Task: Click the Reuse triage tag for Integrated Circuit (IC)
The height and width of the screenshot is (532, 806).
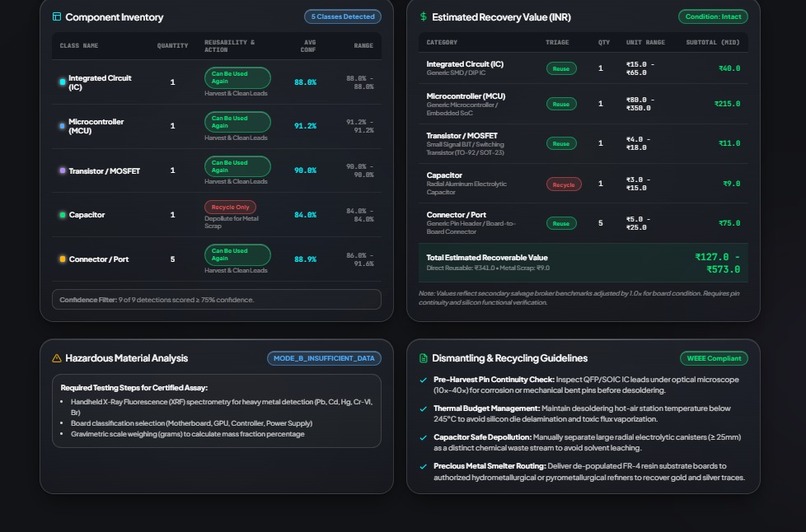Action: pos(561,69)
